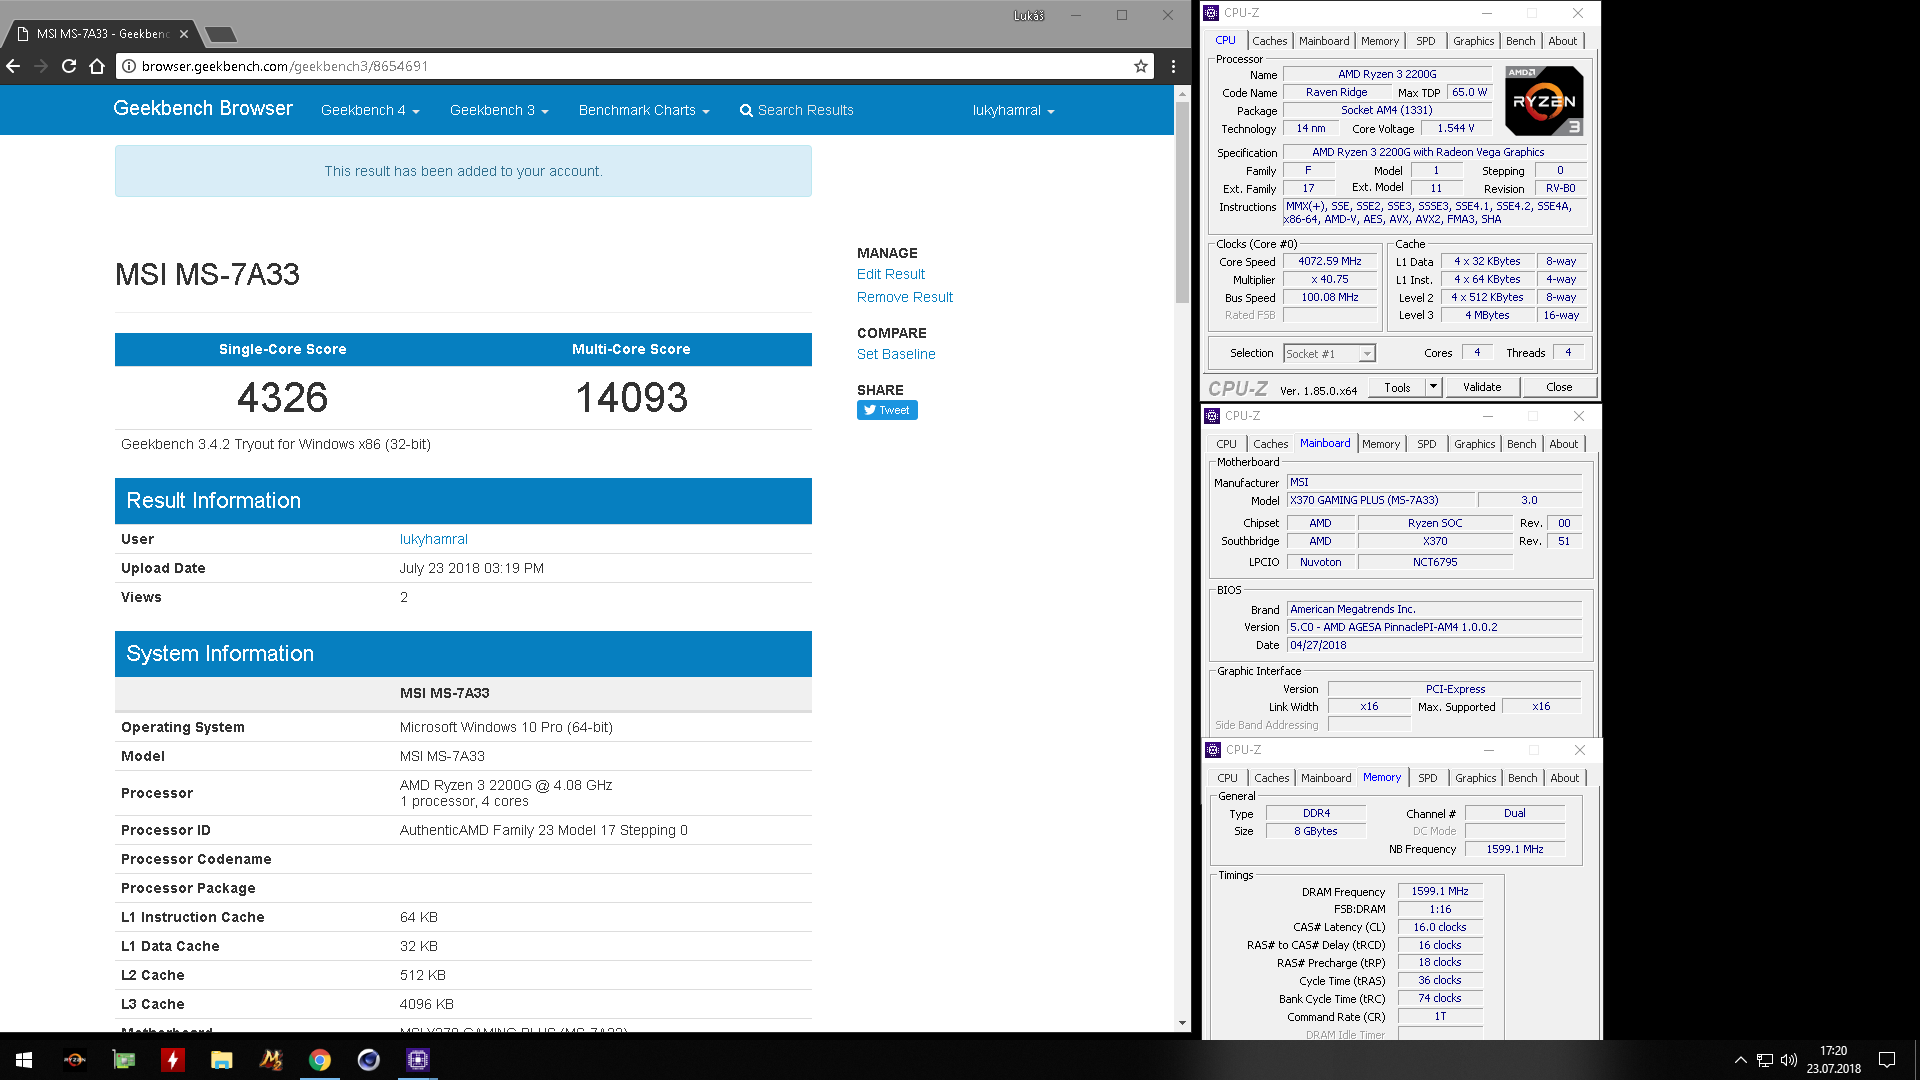This screenshot has width=1920, height=1080.
Task: Go to the browser home page
Action: [97, 66]
